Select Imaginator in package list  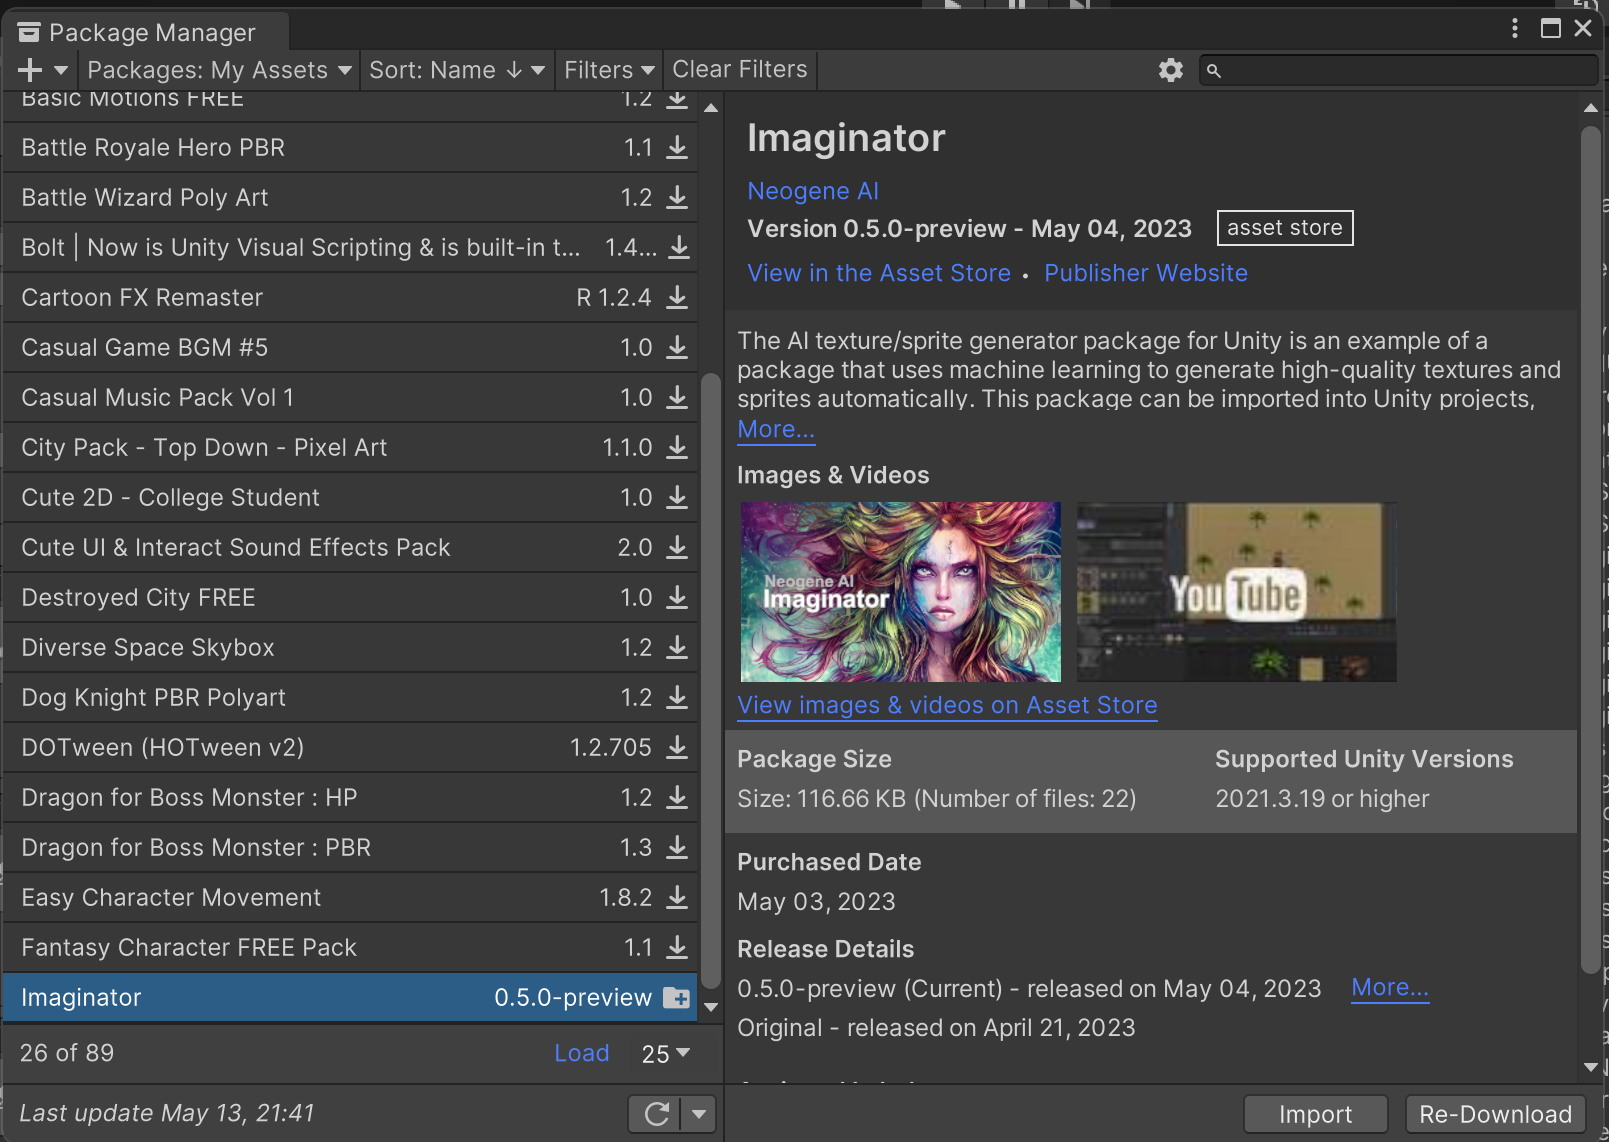[x=350, y=997]
